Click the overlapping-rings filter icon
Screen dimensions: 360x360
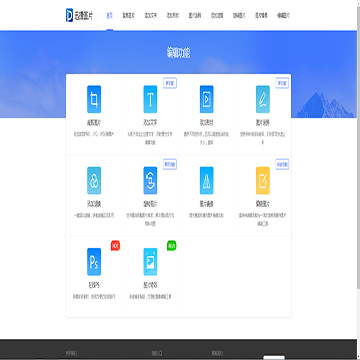(x=94, y=180)
